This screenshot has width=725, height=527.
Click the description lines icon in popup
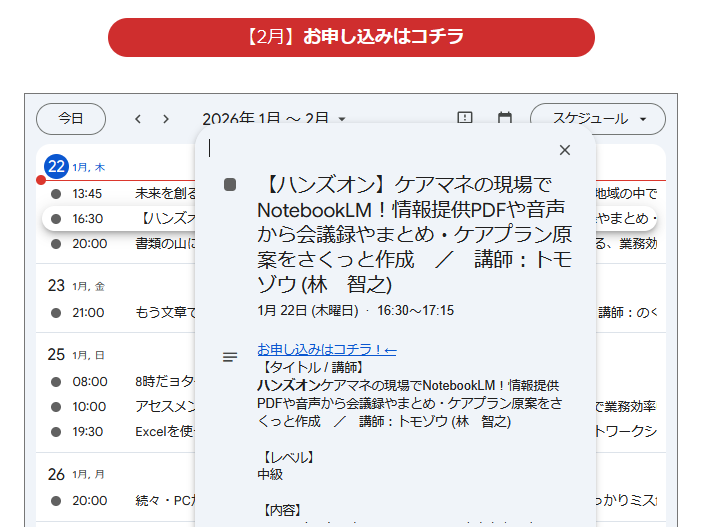point(230,357)
